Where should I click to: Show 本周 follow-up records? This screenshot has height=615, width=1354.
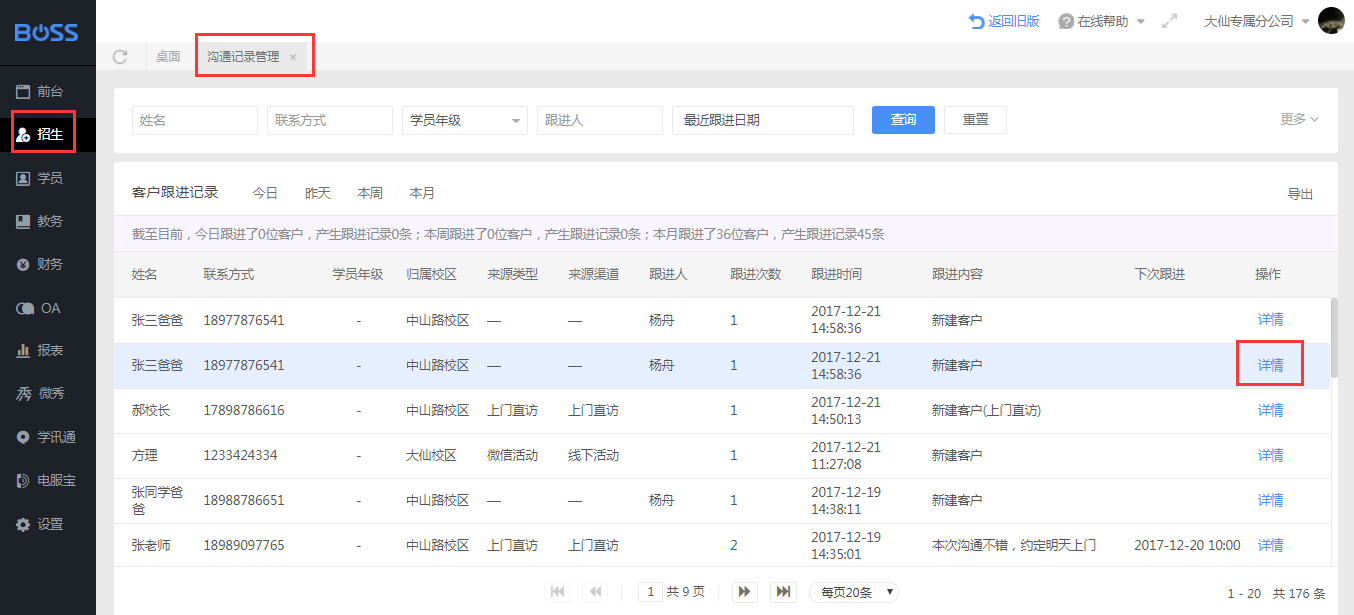pyautogui.click(x=370, y=193)
